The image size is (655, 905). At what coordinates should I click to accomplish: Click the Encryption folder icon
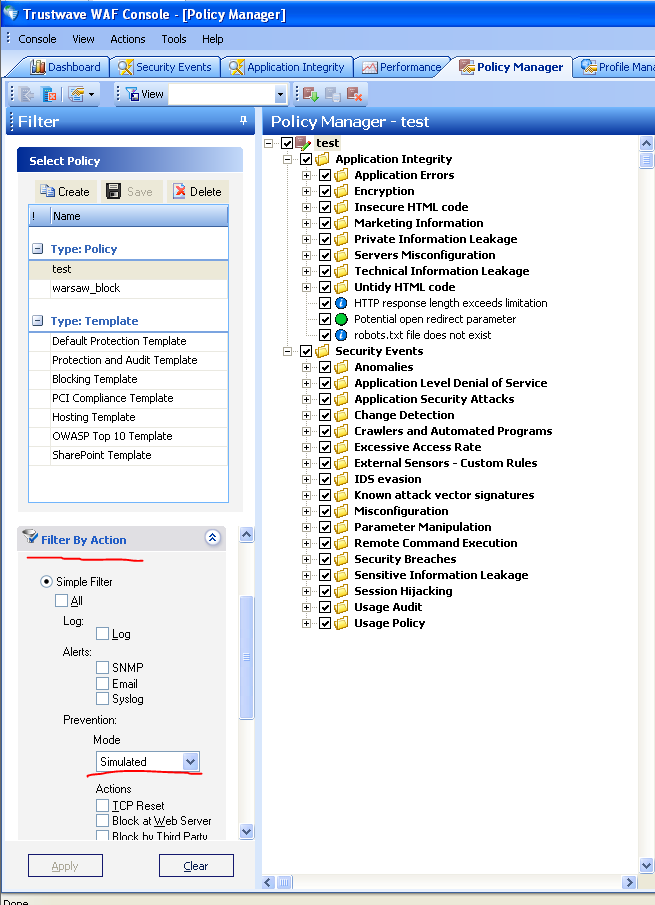coord(342,191)
